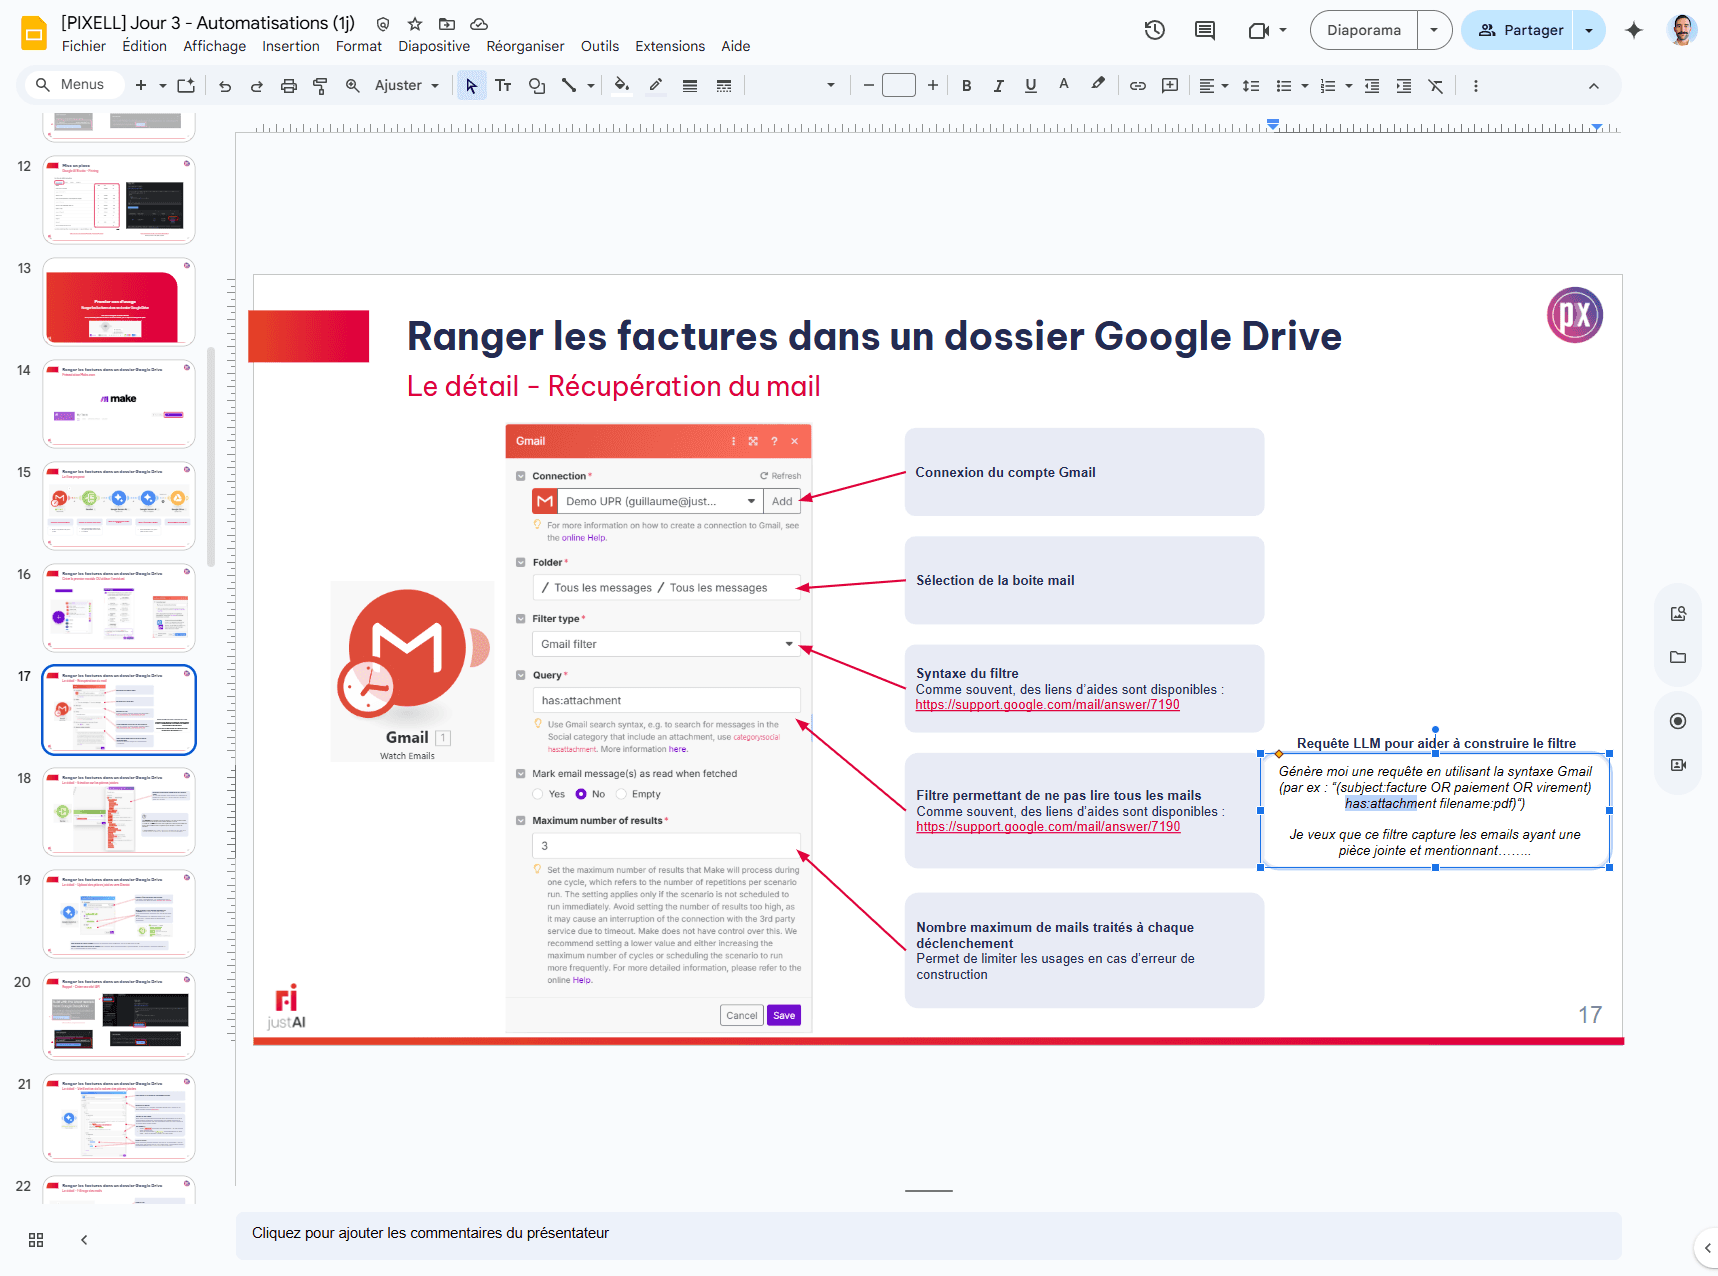Click the Meet camera icon
Image resolution: width=1718 pixels, height=1276 pixels.
point(1259,30)
